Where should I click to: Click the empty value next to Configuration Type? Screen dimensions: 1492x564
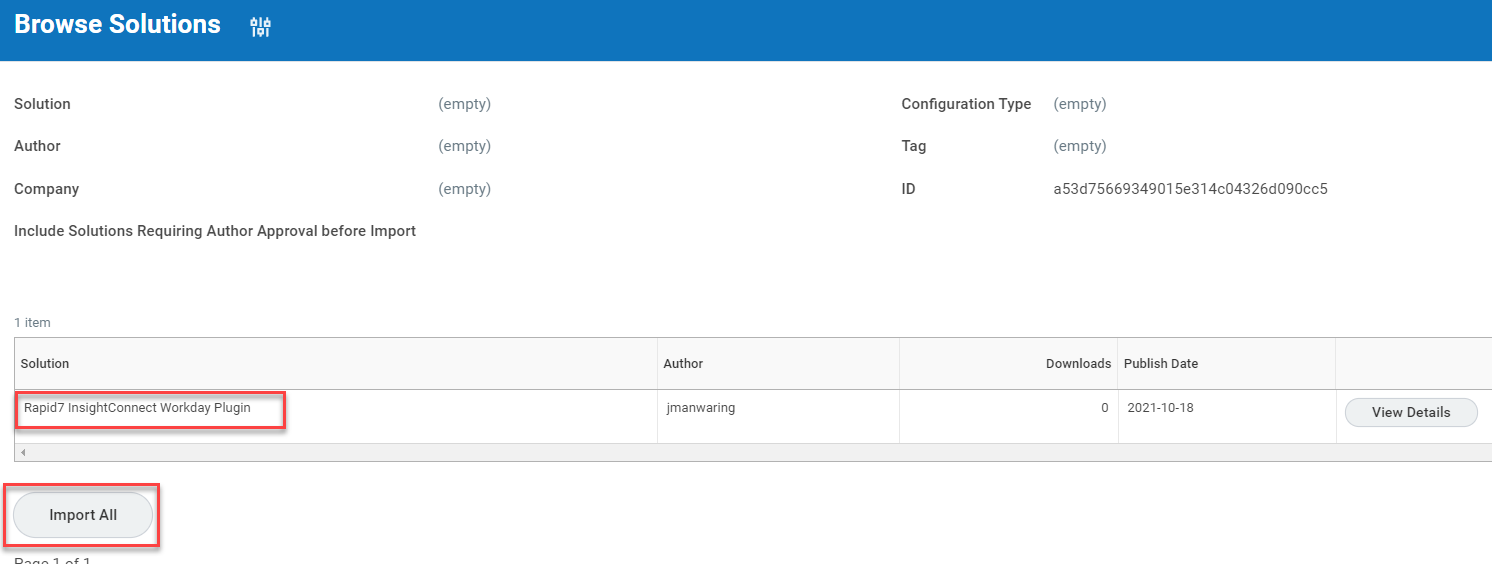pos(1079,104)
